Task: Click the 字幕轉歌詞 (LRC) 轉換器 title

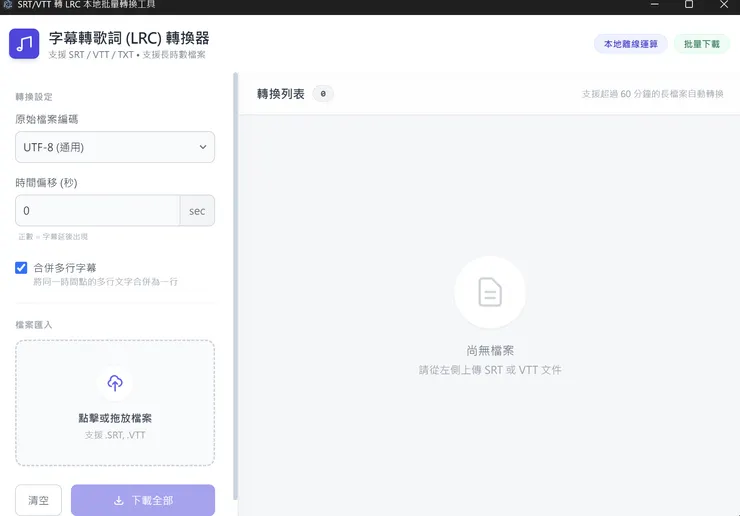Action: pos(129,38)
